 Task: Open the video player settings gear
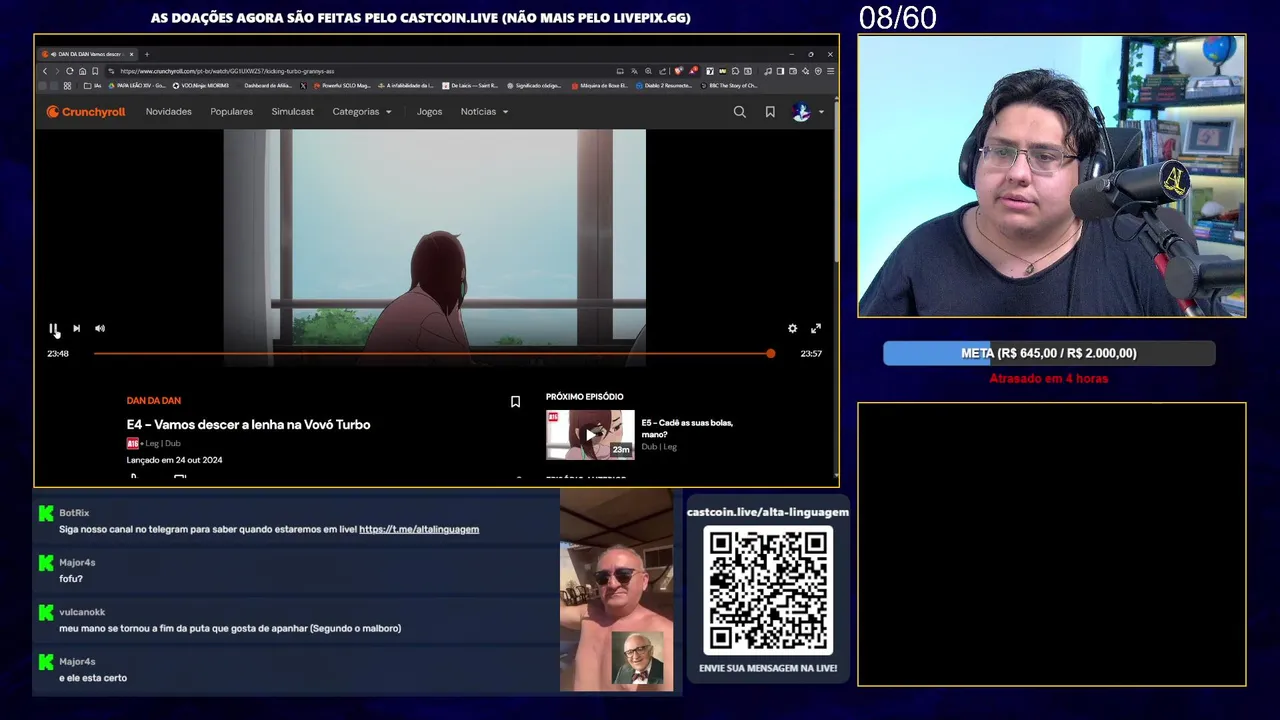coord(792,328)
